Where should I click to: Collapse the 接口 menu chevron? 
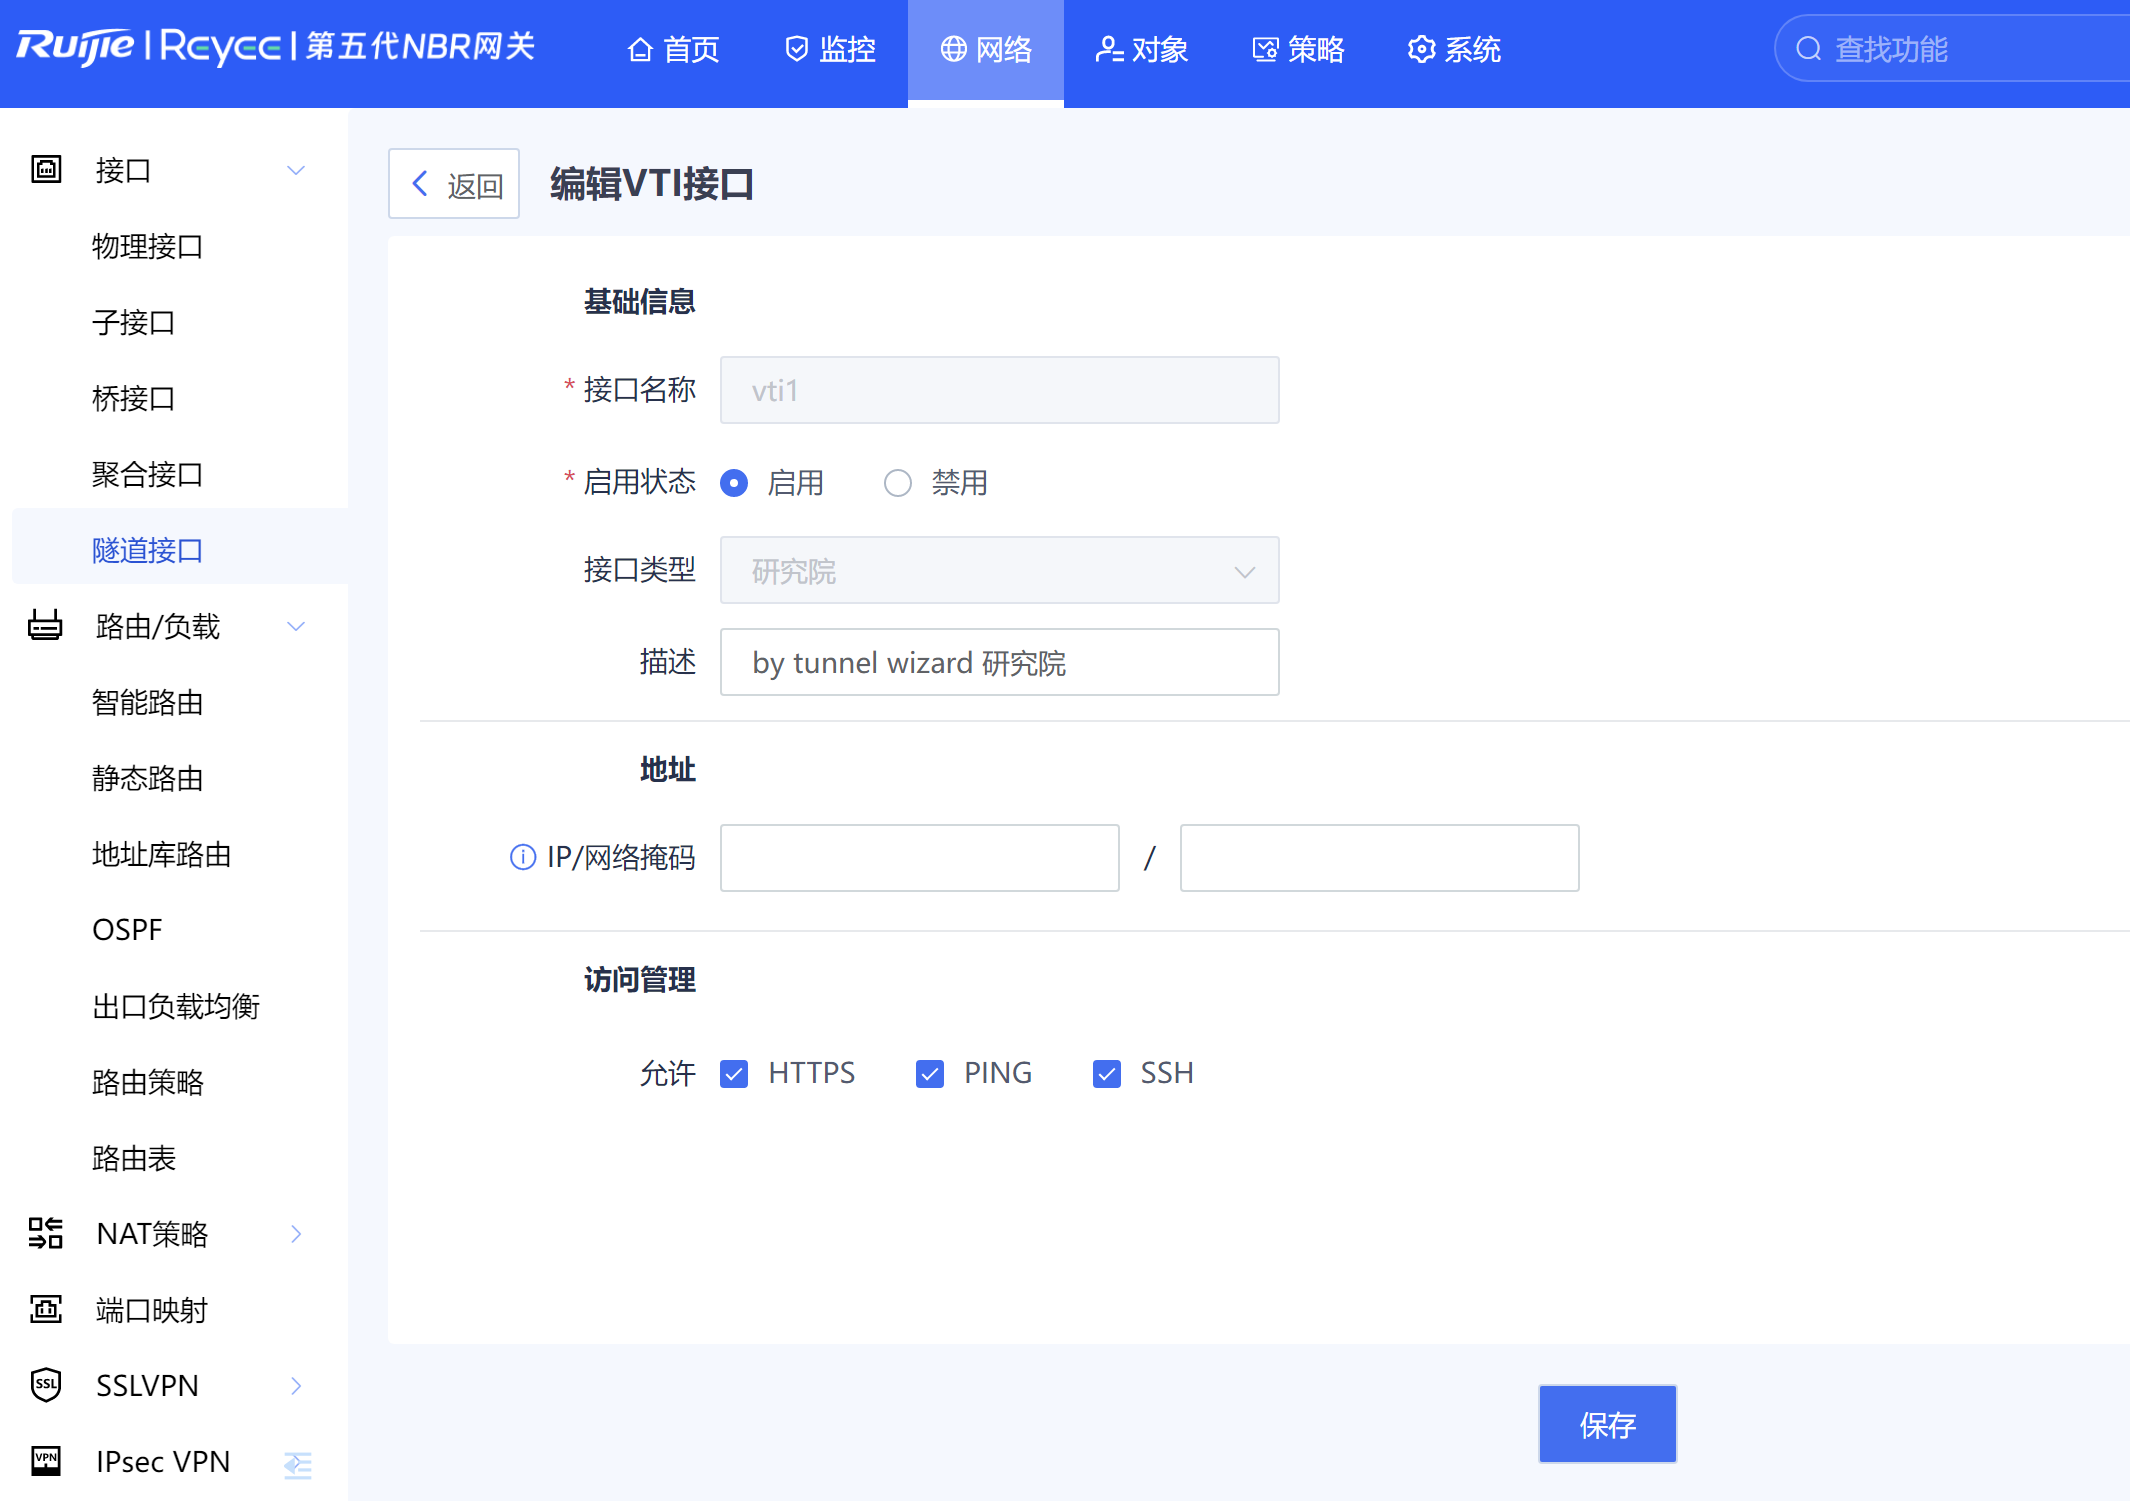click(x=296, y=170)
